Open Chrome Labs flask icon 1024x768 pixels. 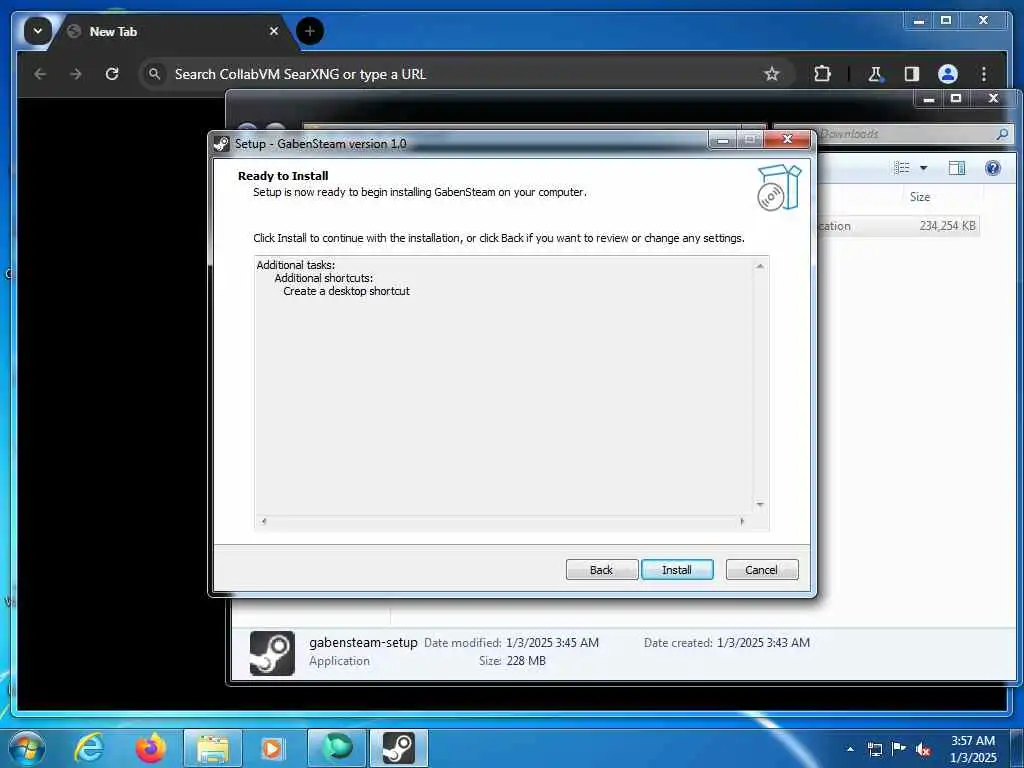(x=875, y=74)
